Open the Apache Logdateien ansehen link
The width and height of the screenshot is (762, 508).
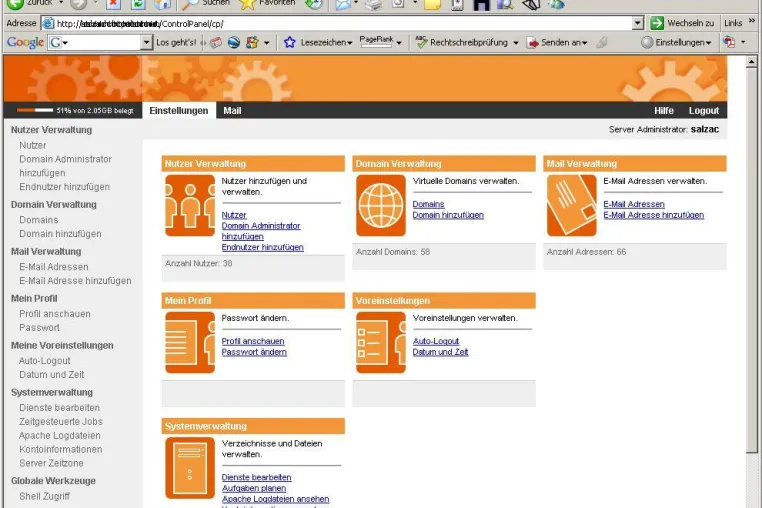[276, 499]
